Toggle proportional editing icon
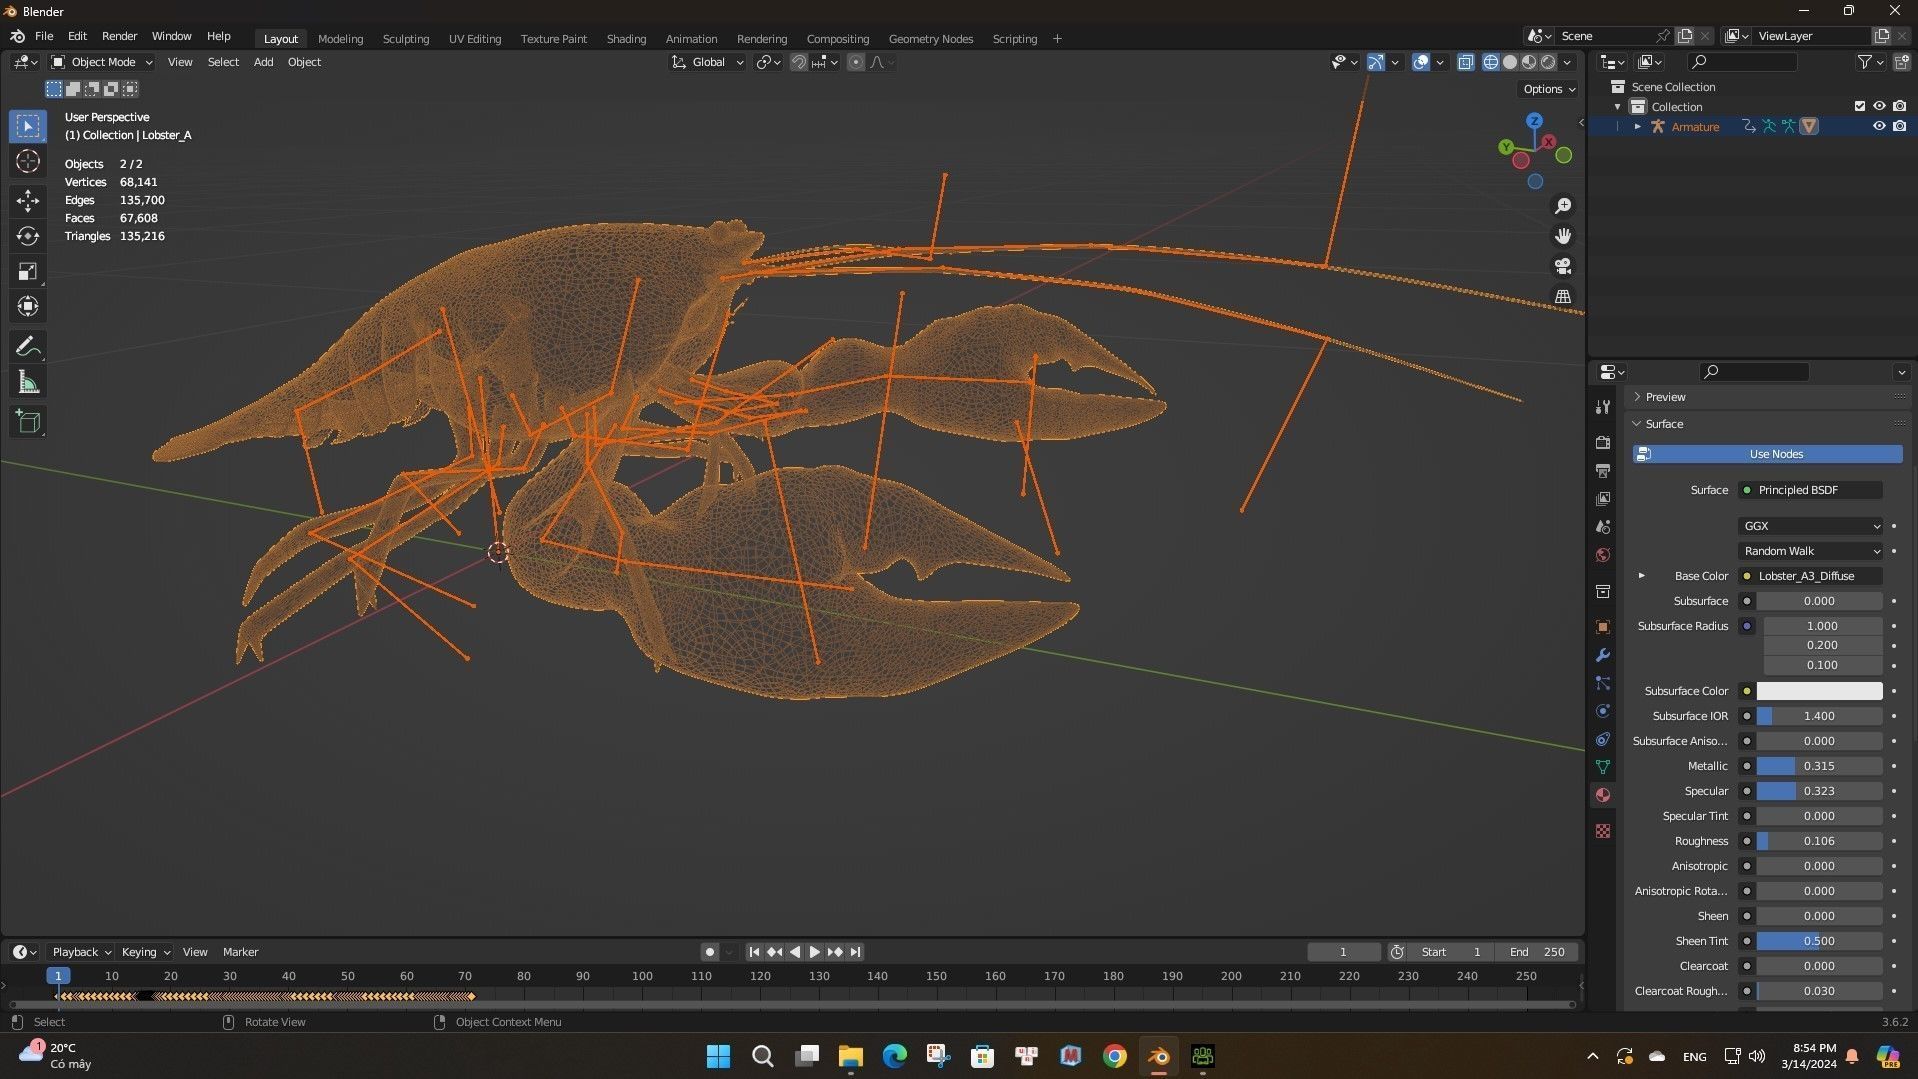This screenshot has height=1079, width=1918. pyautogui.click(x=856, y=62)
